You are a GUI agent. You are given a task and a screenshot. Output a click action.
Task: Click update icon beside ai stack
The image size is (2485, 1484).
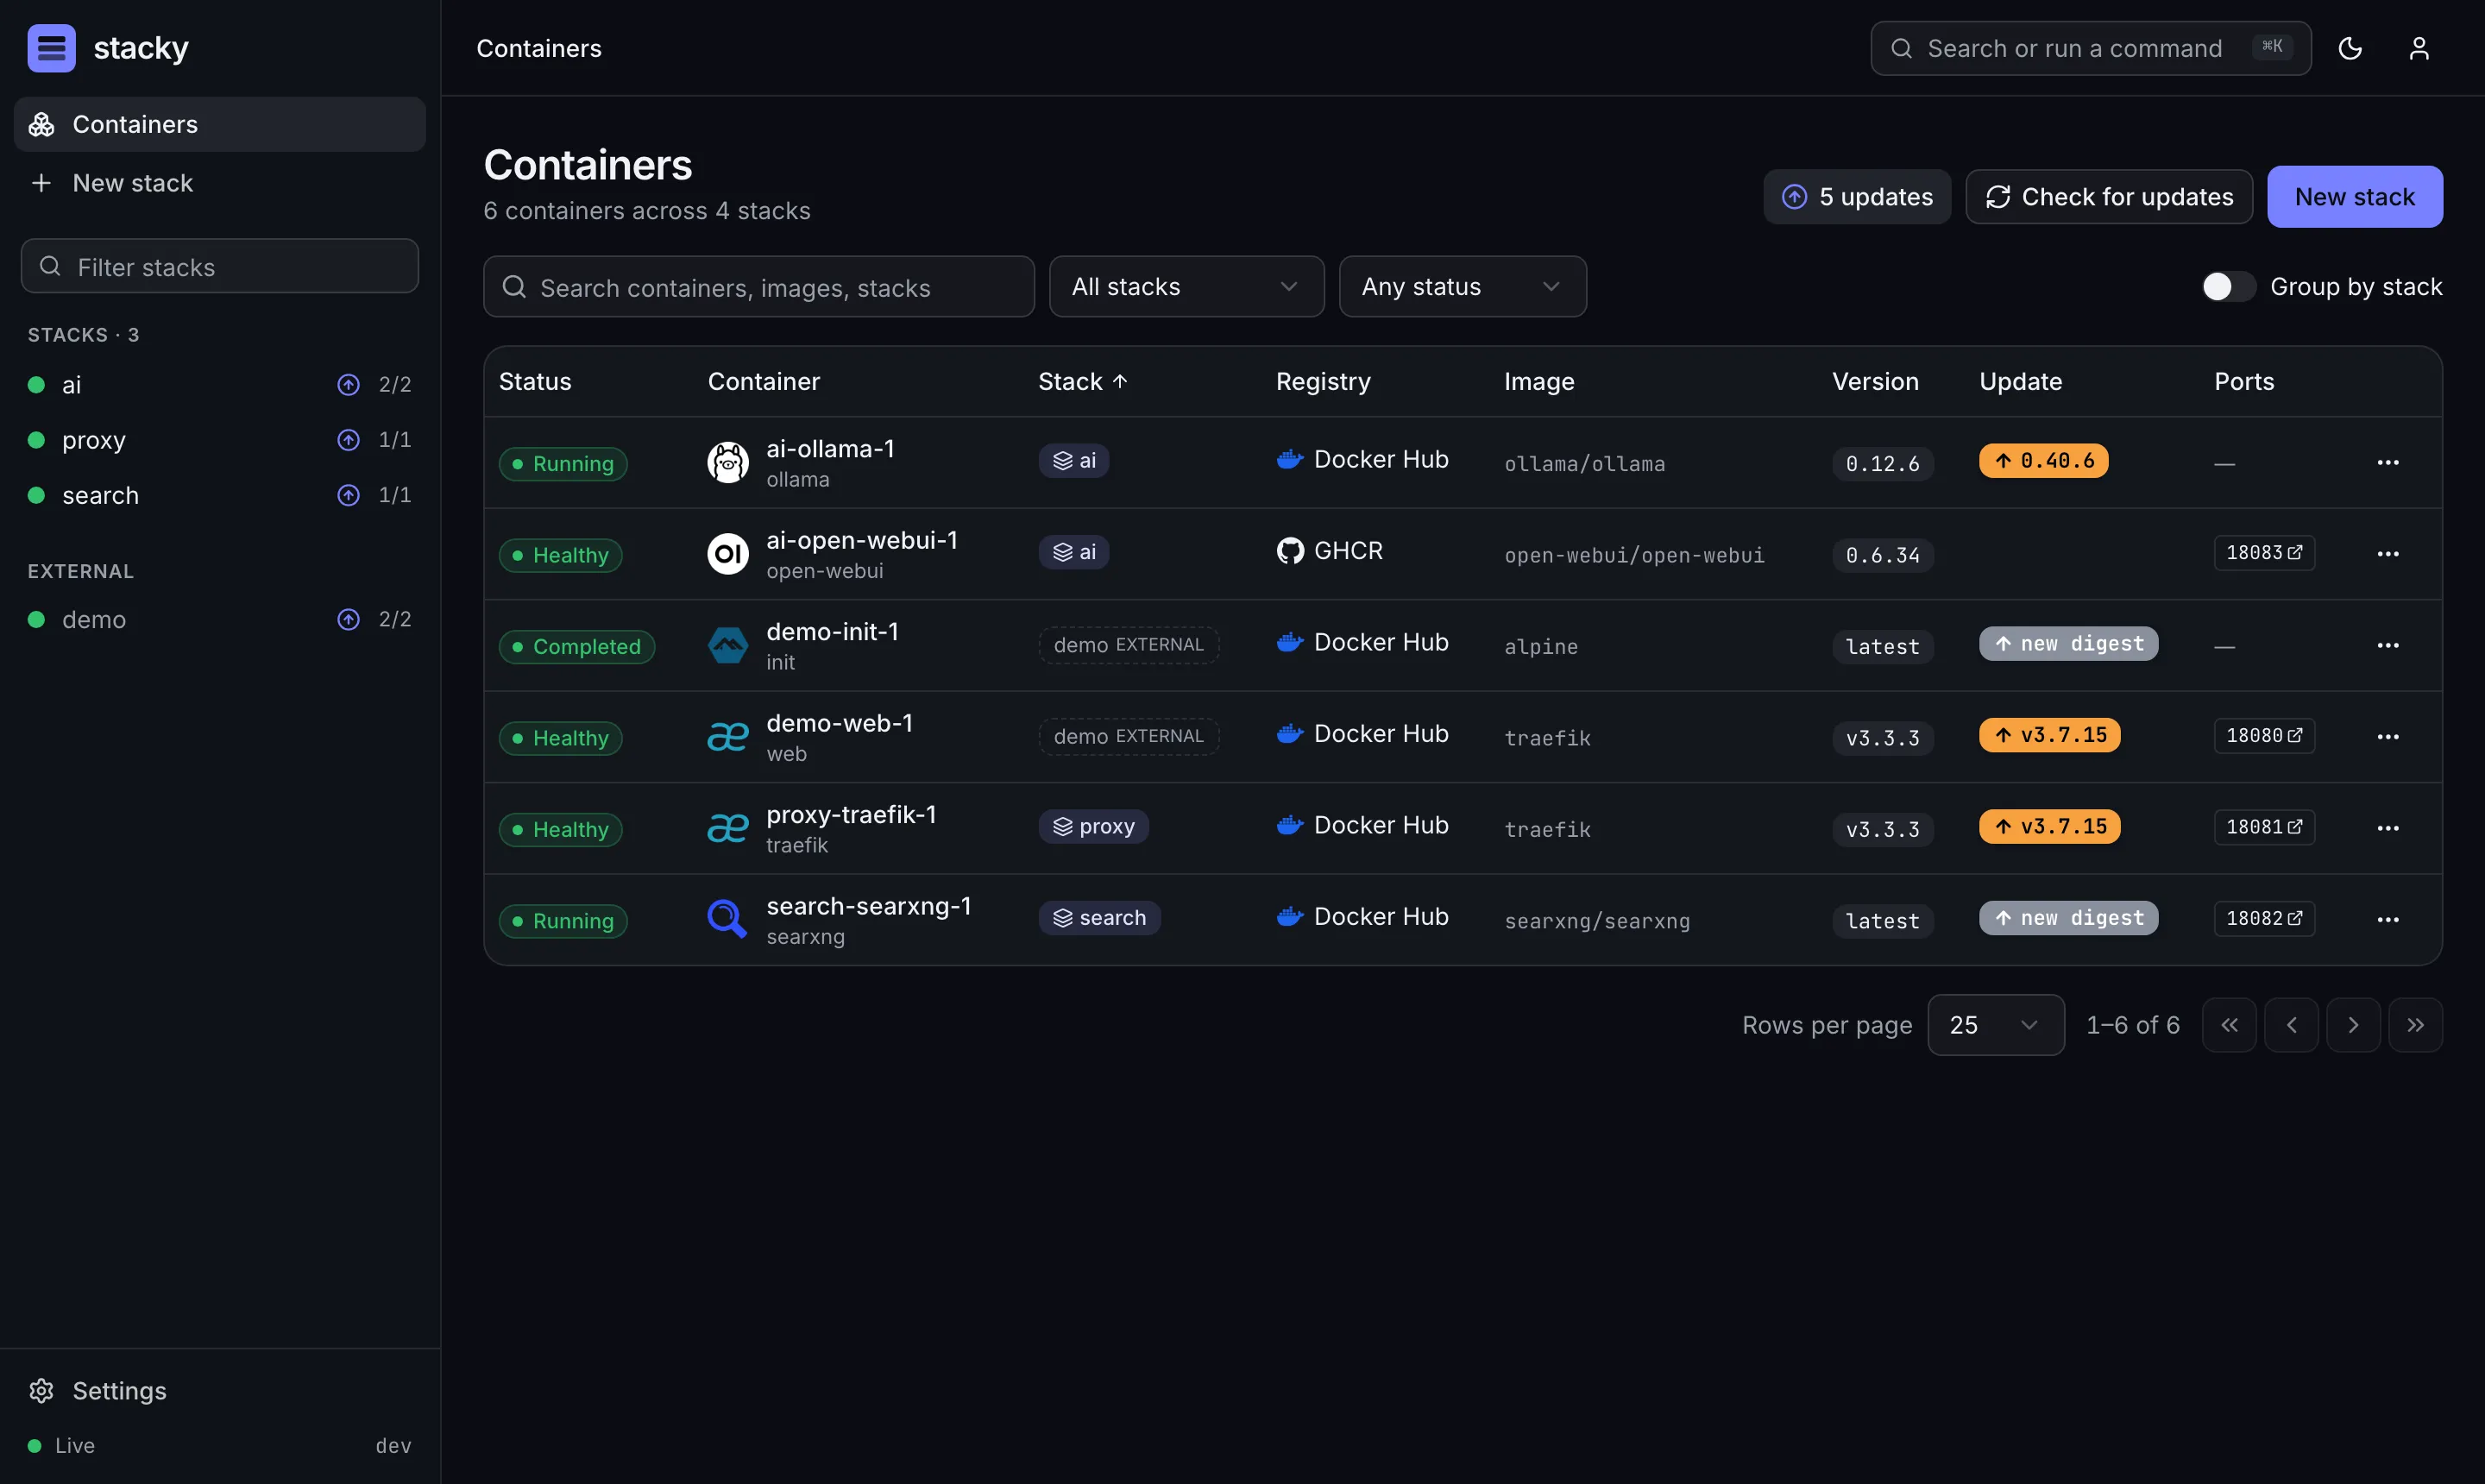(x=348, y=385)
